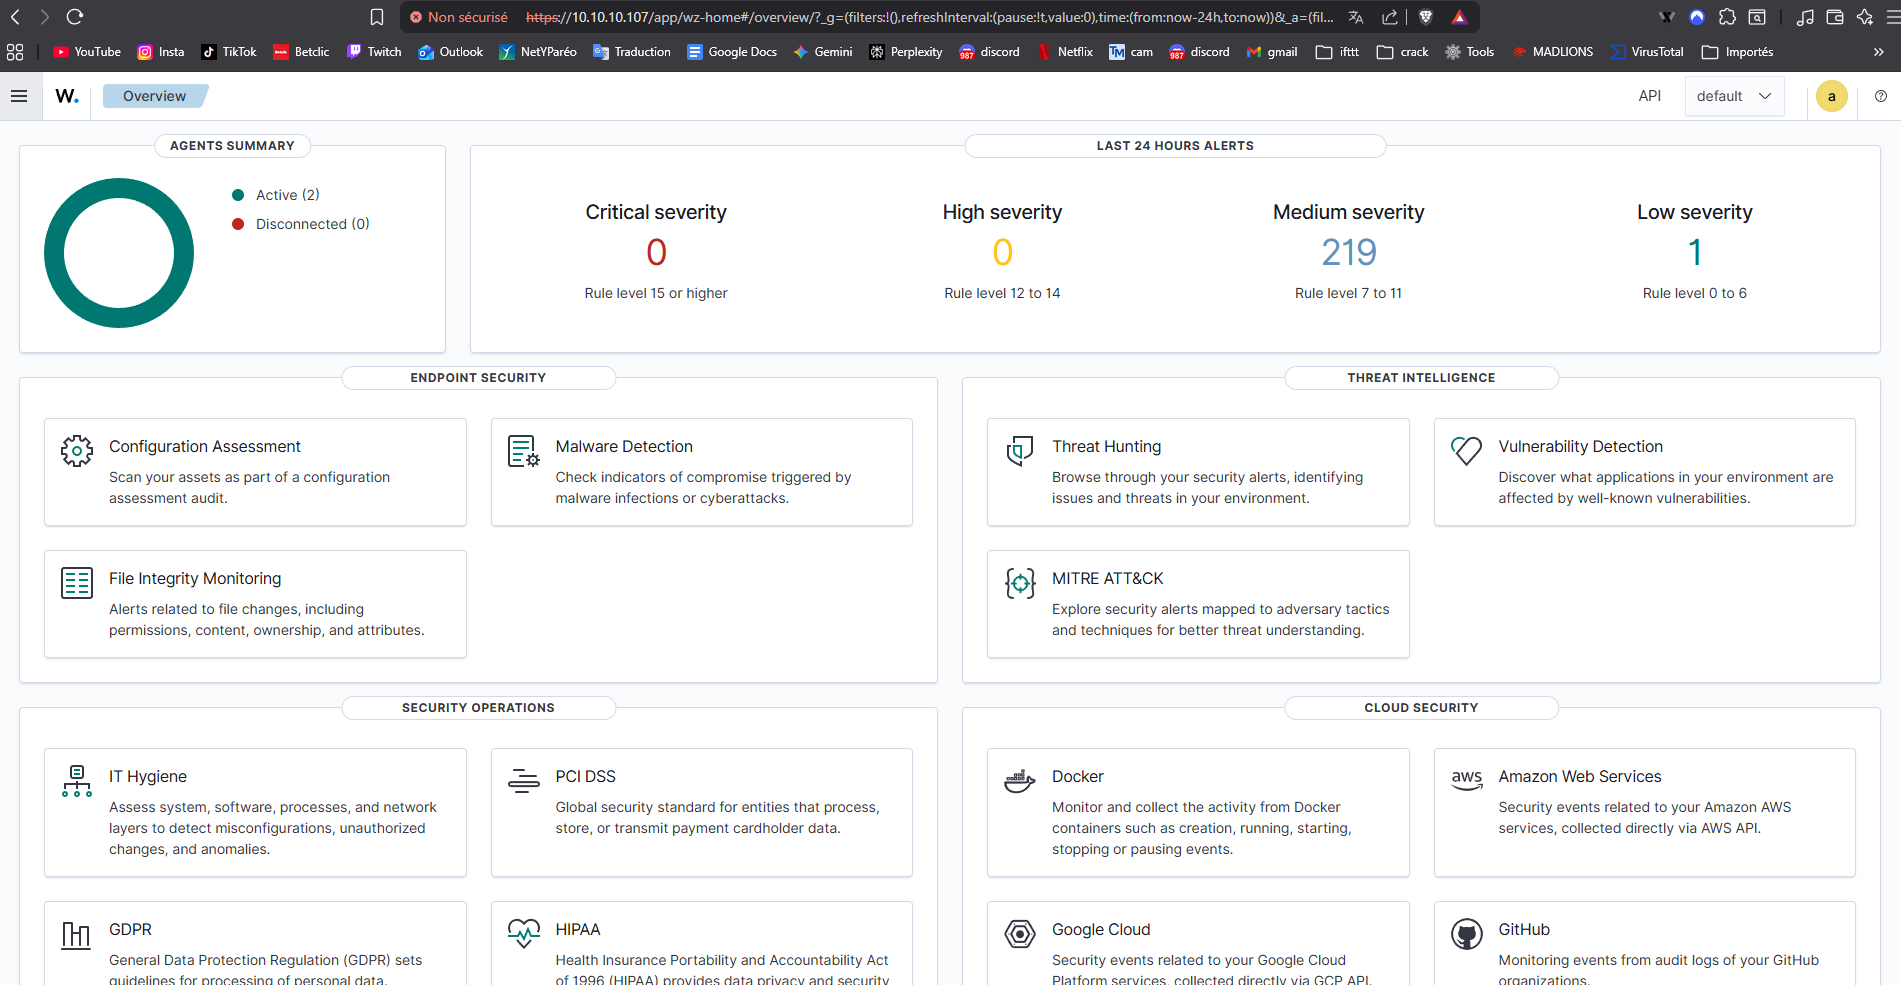Open Configuration Assessment gear icon
Screen dimensions: 1901x985
coord(77,451)
